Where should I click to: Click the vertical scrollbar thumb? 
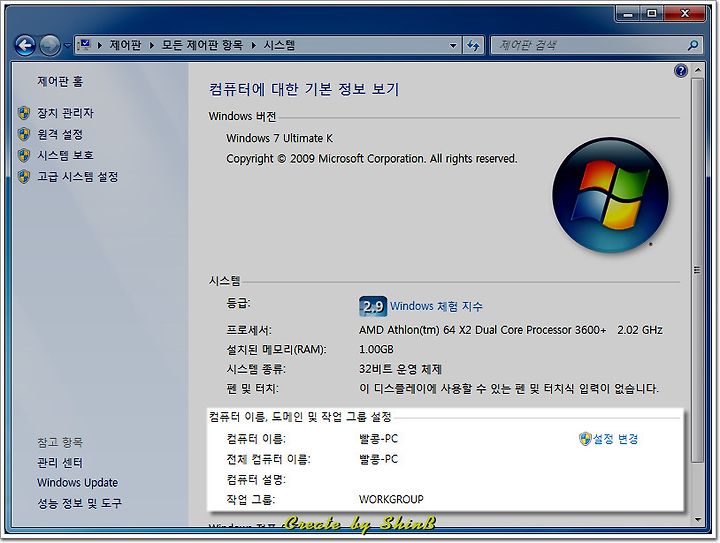[698, 270]
